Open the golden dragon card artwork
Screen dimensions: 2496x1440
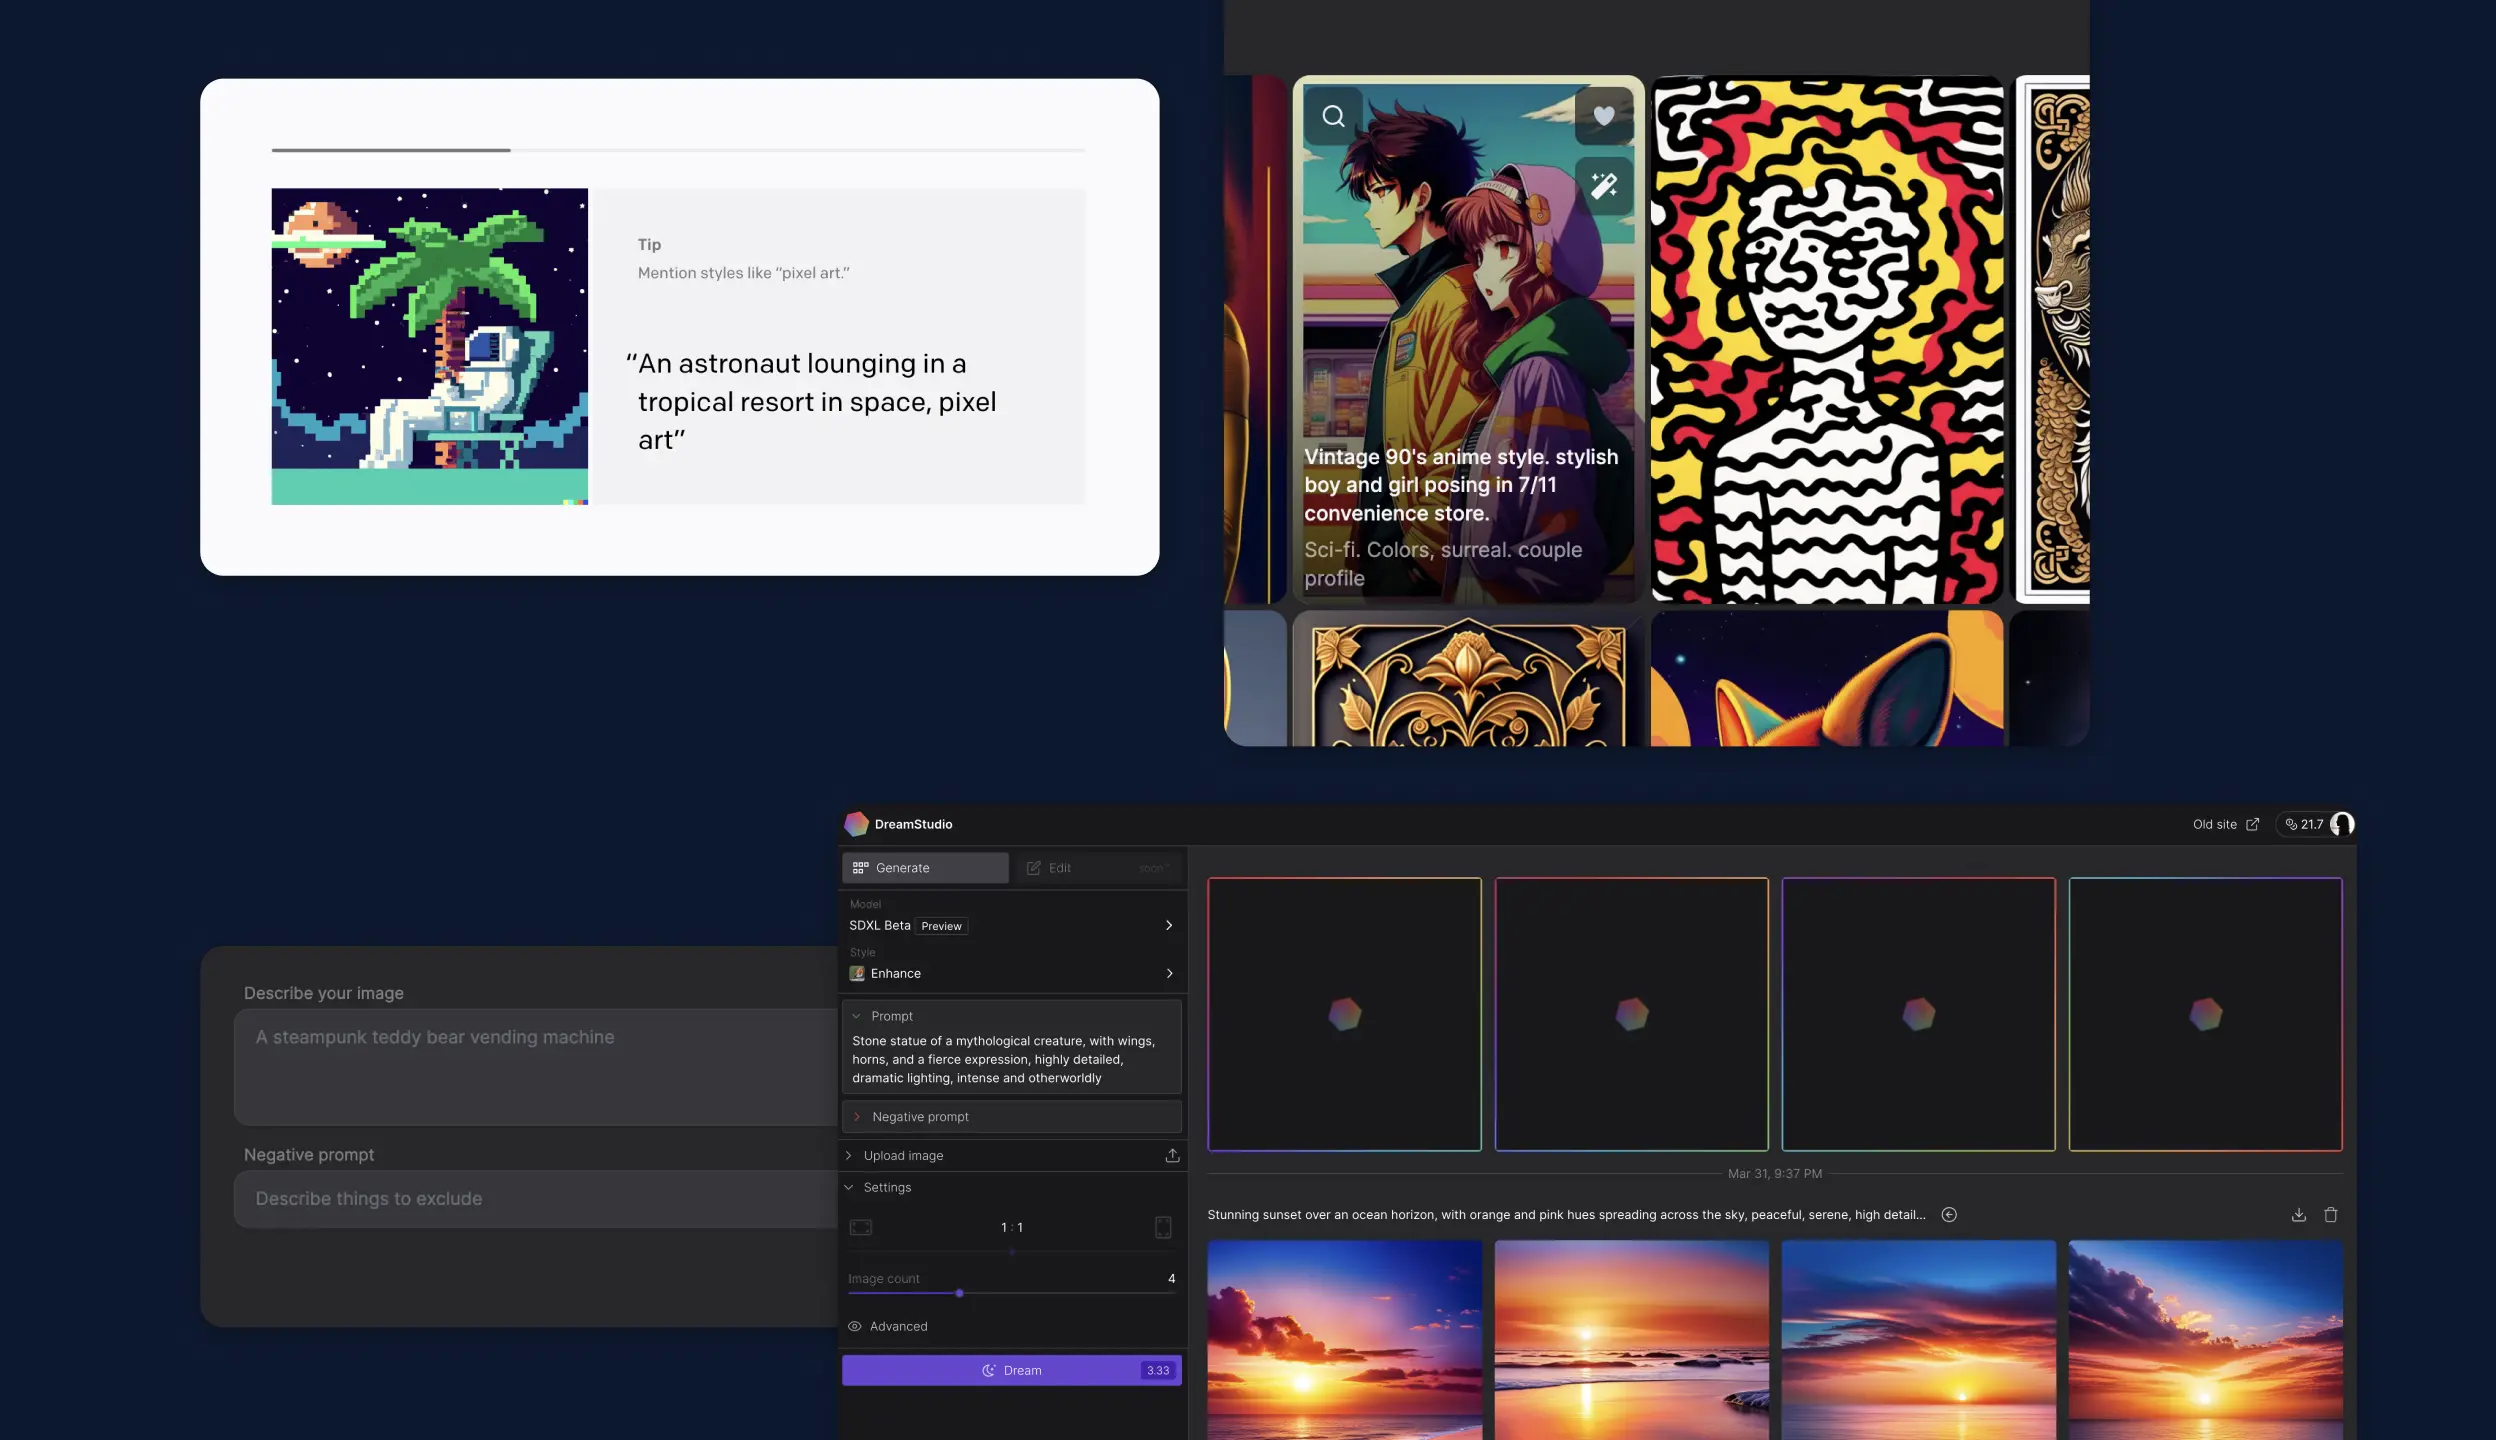(2052, 339)
